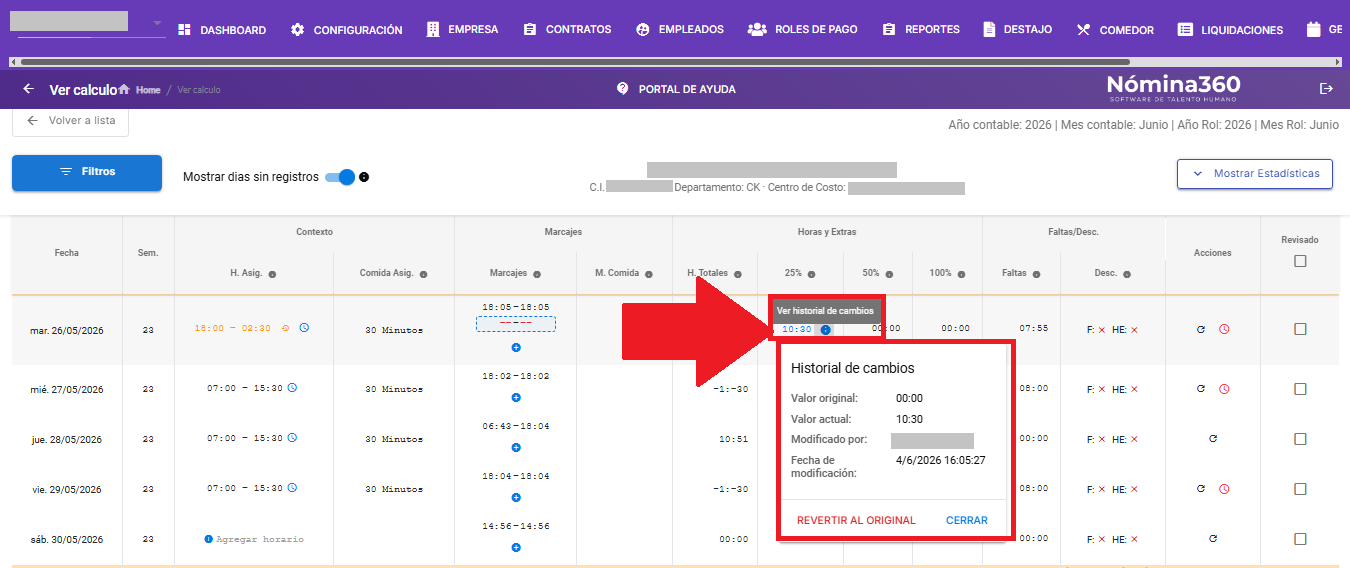The width and height of the screenshot is (1350, 568).
Task: Click the info icon beside 100% header
Action: (961, 274)
